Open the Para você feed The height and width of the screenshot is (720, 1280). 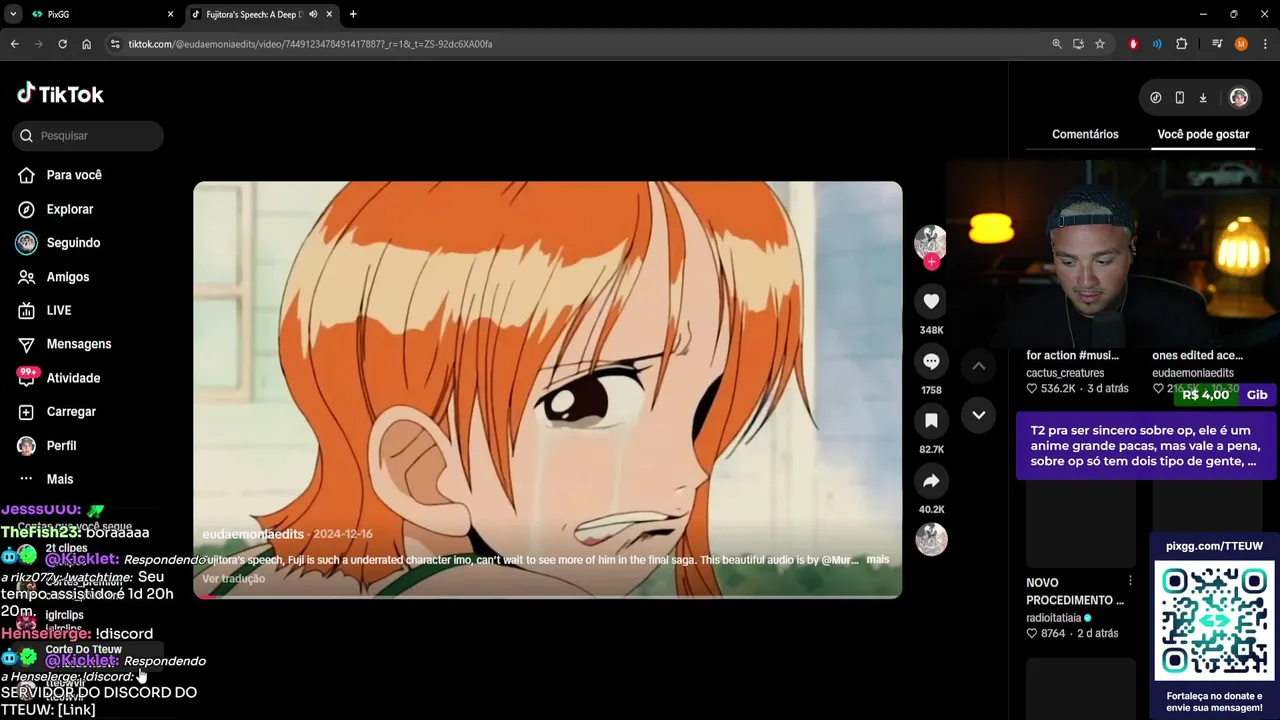click(74, 175)
